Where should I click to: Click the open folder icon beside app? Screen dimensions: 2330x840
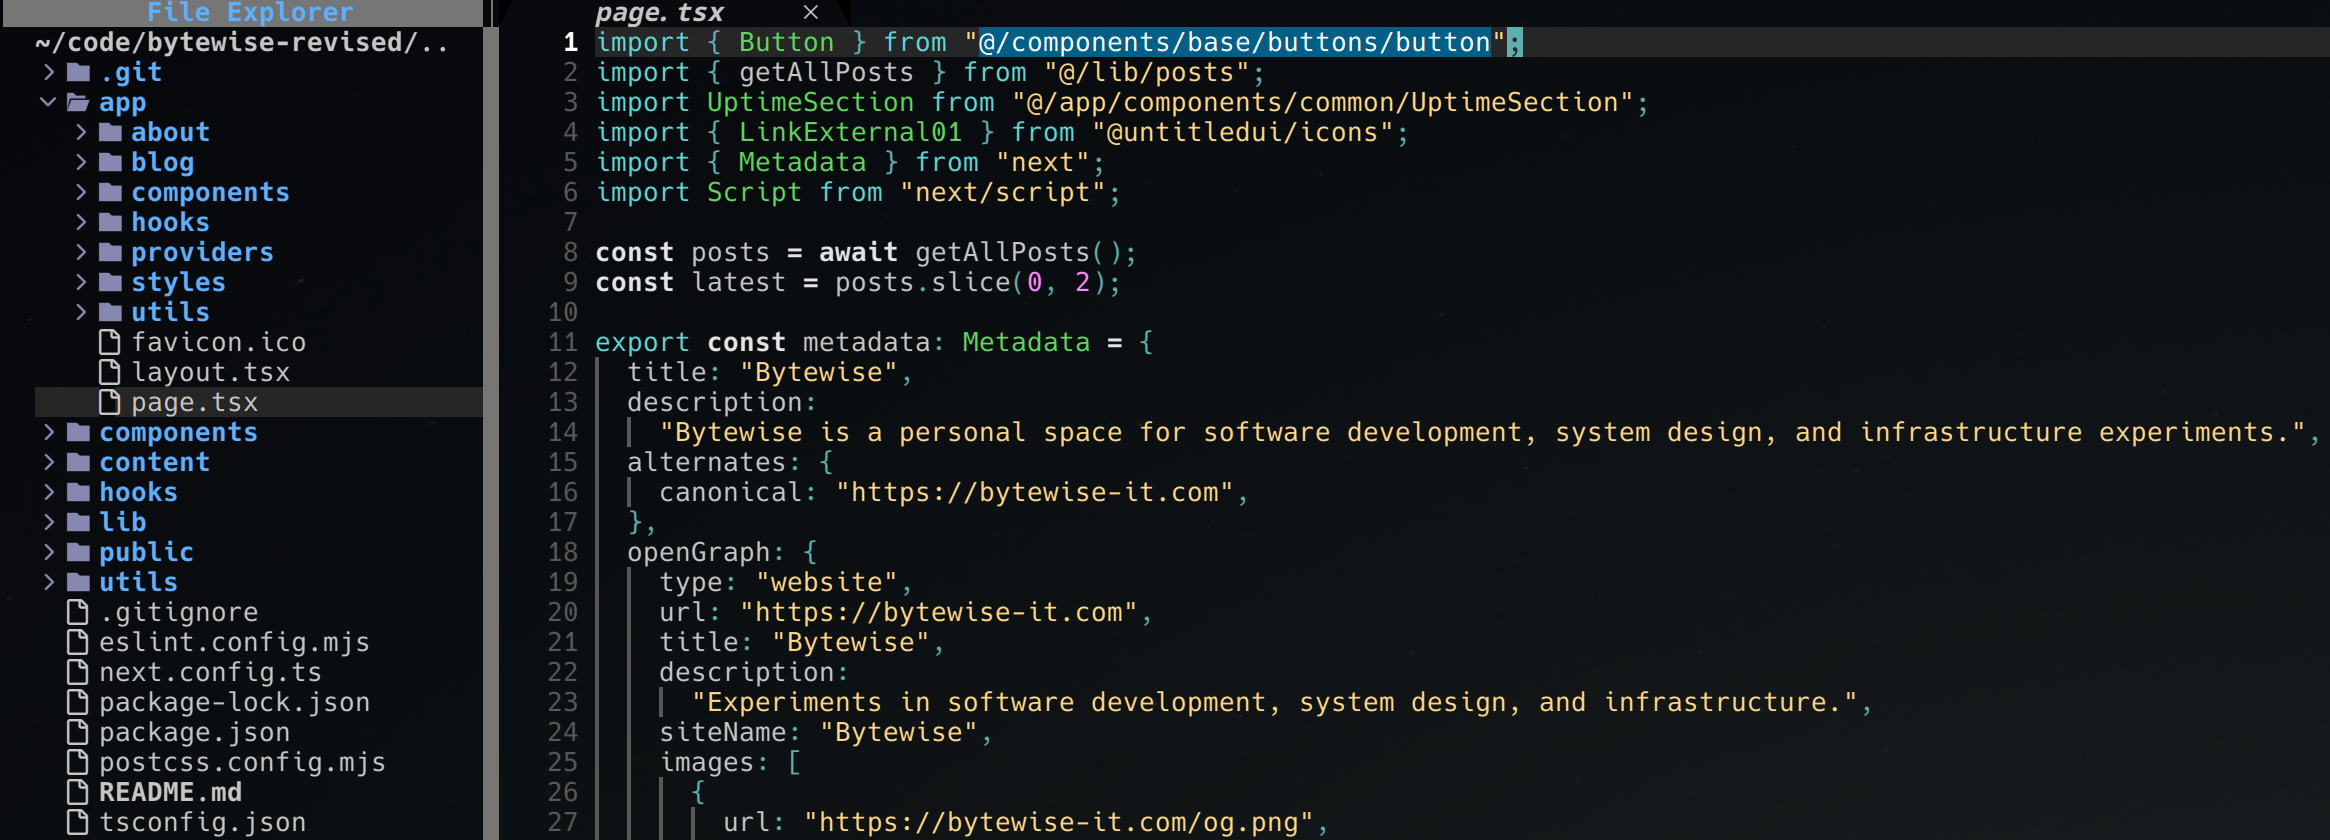pyautogui.click(x=78, y=102)
